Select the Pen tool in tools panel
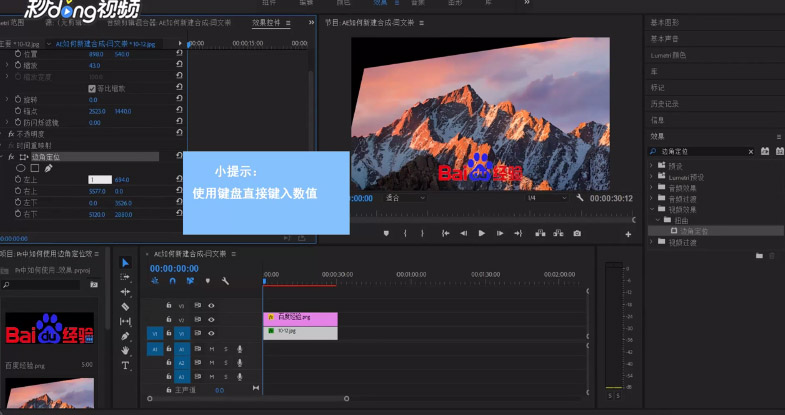This screenshot has width=785, height=415. 125,336
